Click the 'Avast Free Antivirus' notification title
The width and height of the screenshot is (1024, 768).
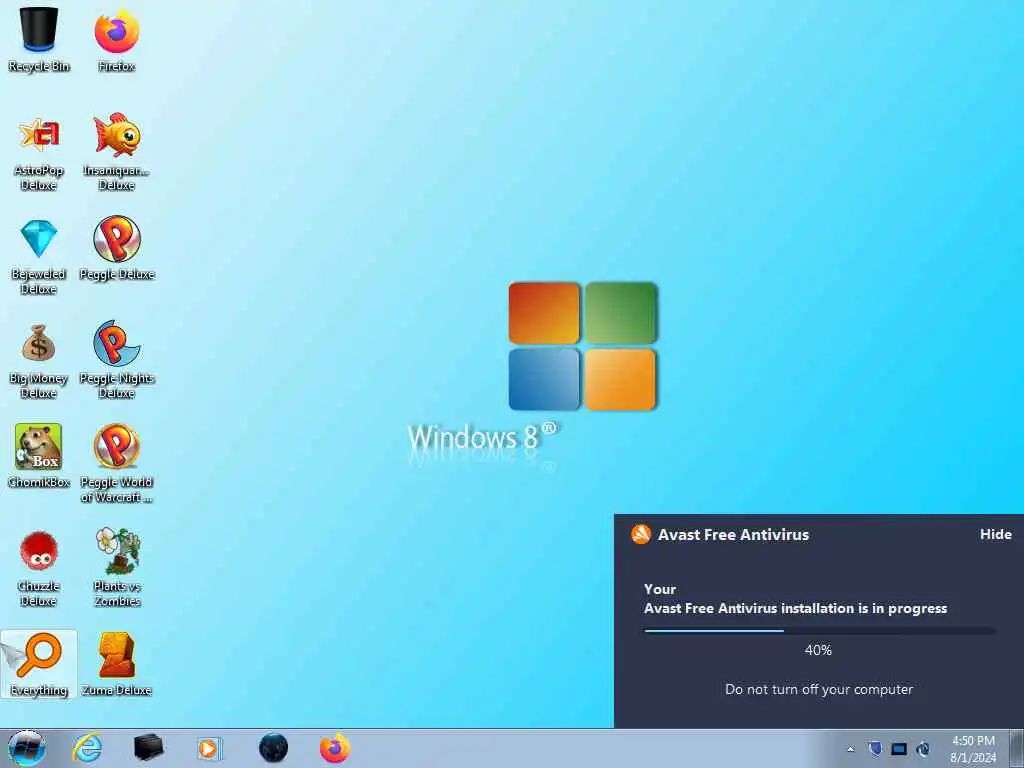click(733, 535)
